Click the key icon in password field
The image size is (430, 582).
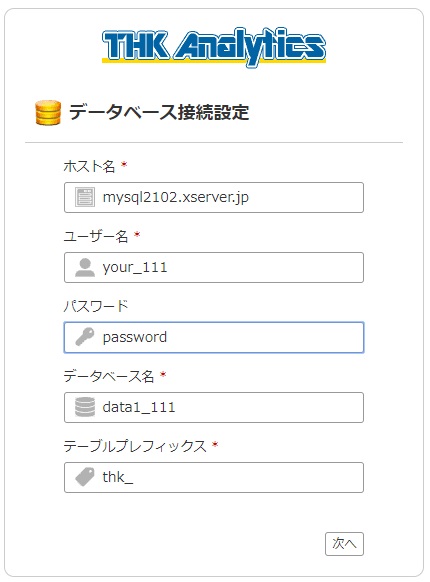click(85, 337)
